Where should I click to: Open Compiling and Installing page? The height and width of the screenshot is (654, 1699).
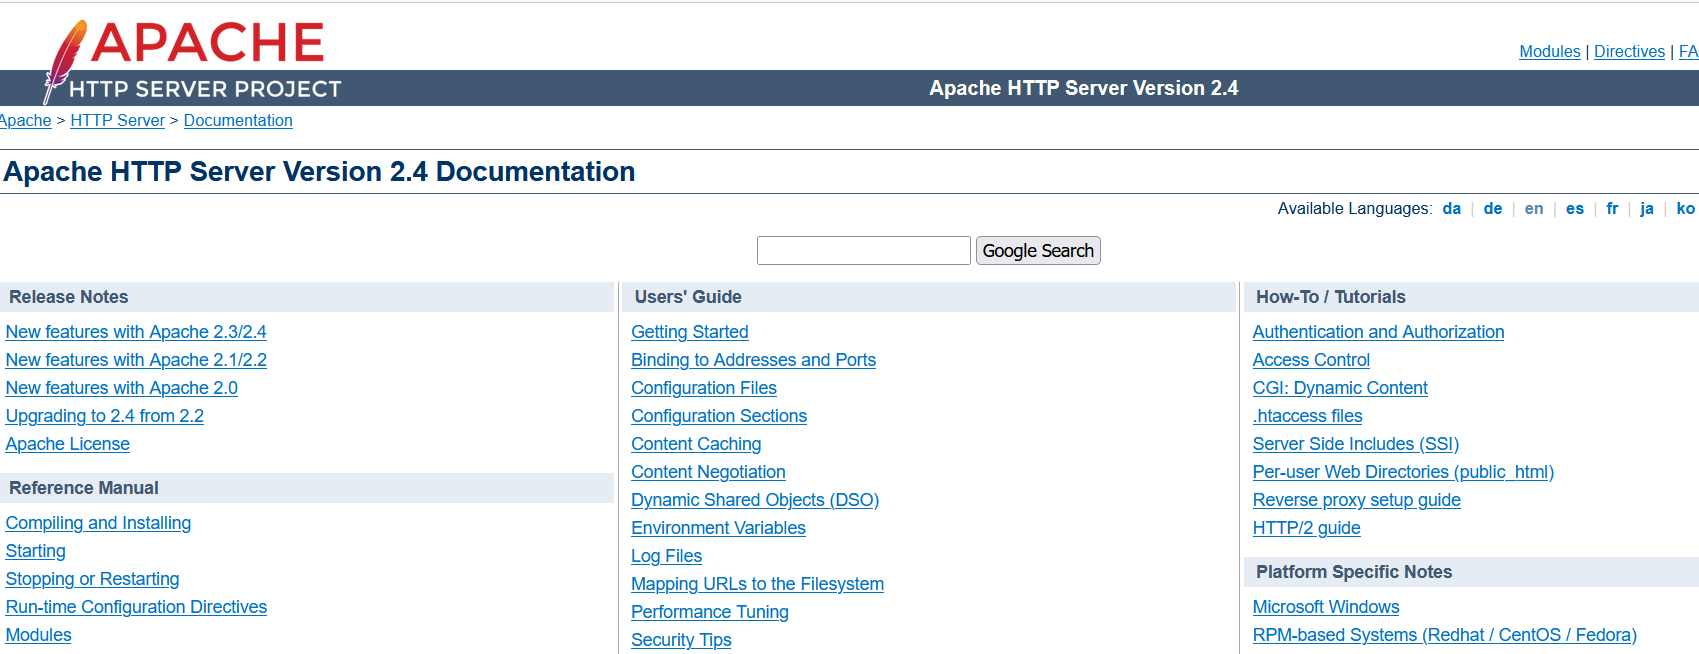(98, 523)
